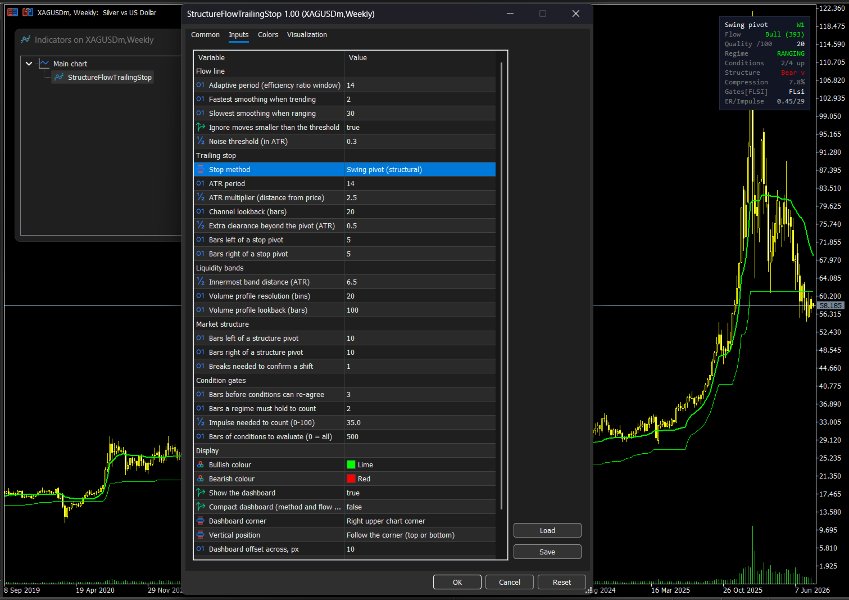Click the enum icon beside Vertical position
This screenshot has width=849, height=600.
point(201,535)
